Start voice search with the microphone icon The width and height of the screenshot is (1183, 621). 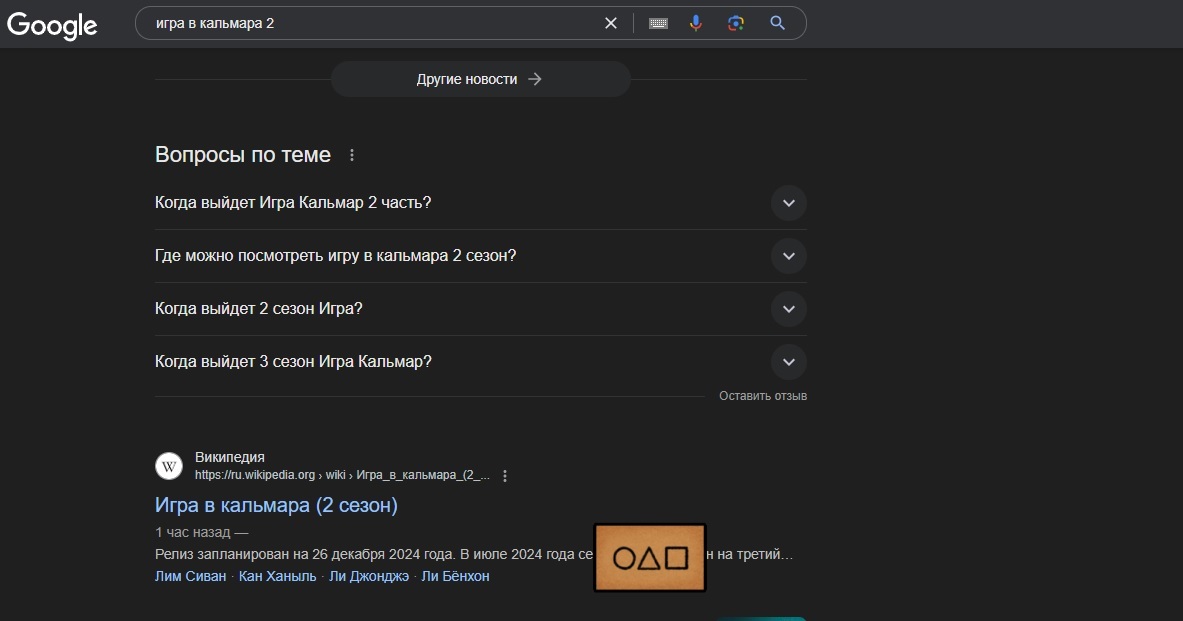[x=696, y=23]
